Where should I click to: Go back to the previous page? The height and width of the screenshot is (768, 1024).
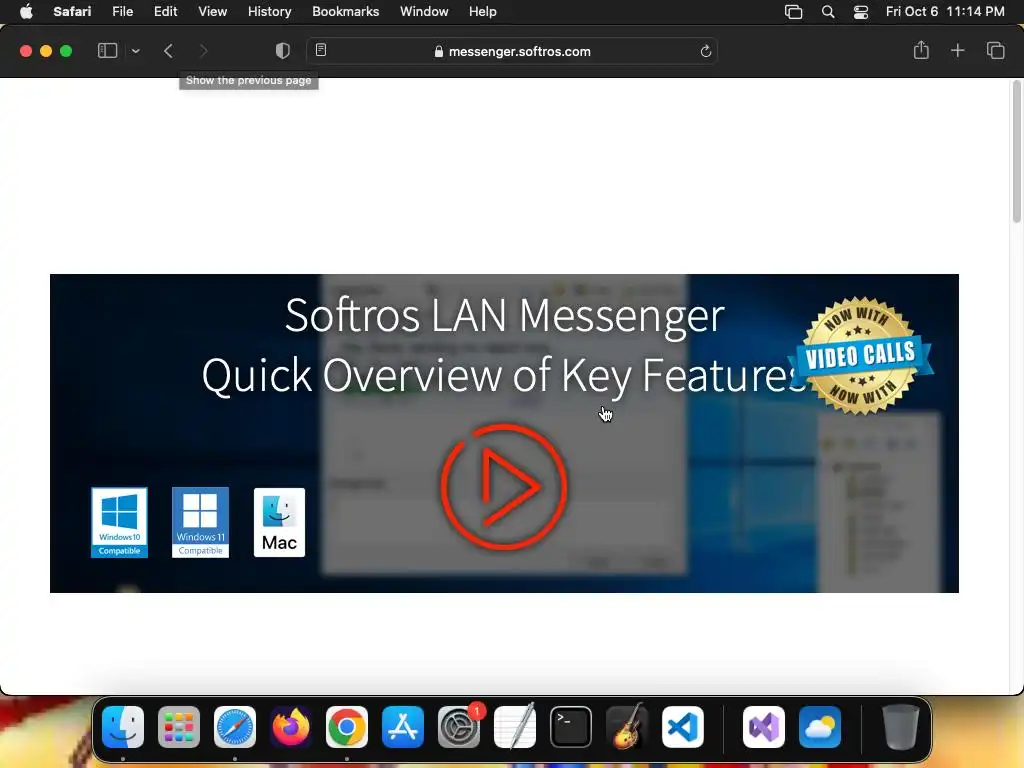(x=168, y=51)
